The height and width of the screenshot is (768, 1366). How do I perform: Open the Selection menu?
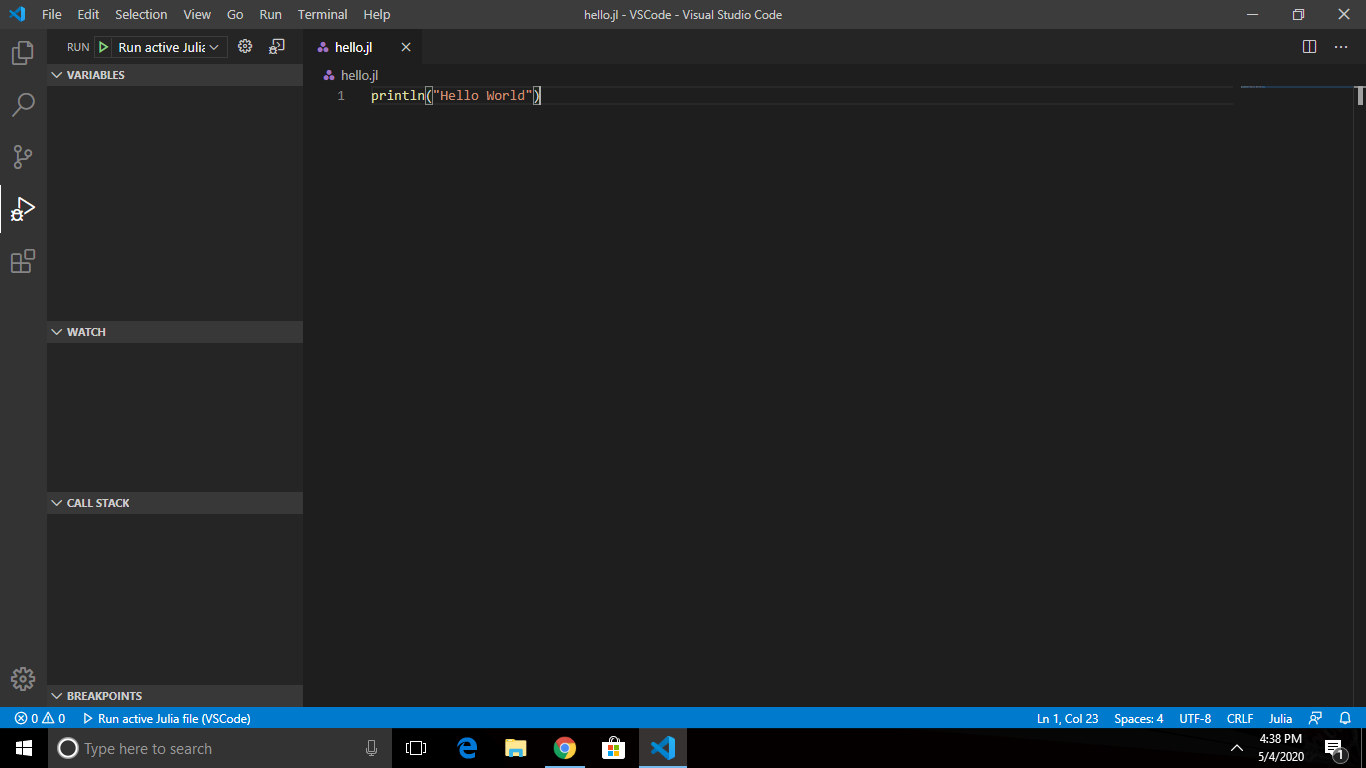[x=141, y=15]
